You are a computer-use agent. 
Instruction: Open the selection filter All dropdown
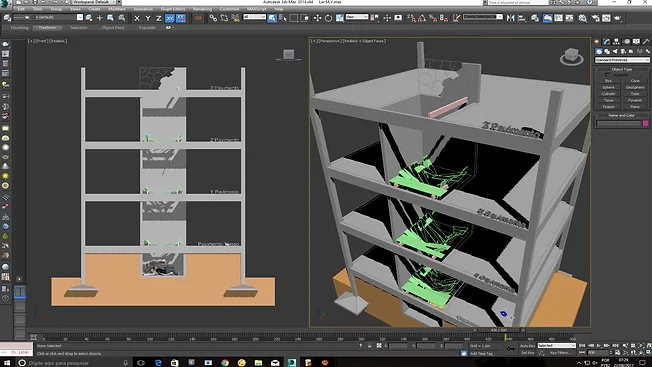[x=254, y=17]
